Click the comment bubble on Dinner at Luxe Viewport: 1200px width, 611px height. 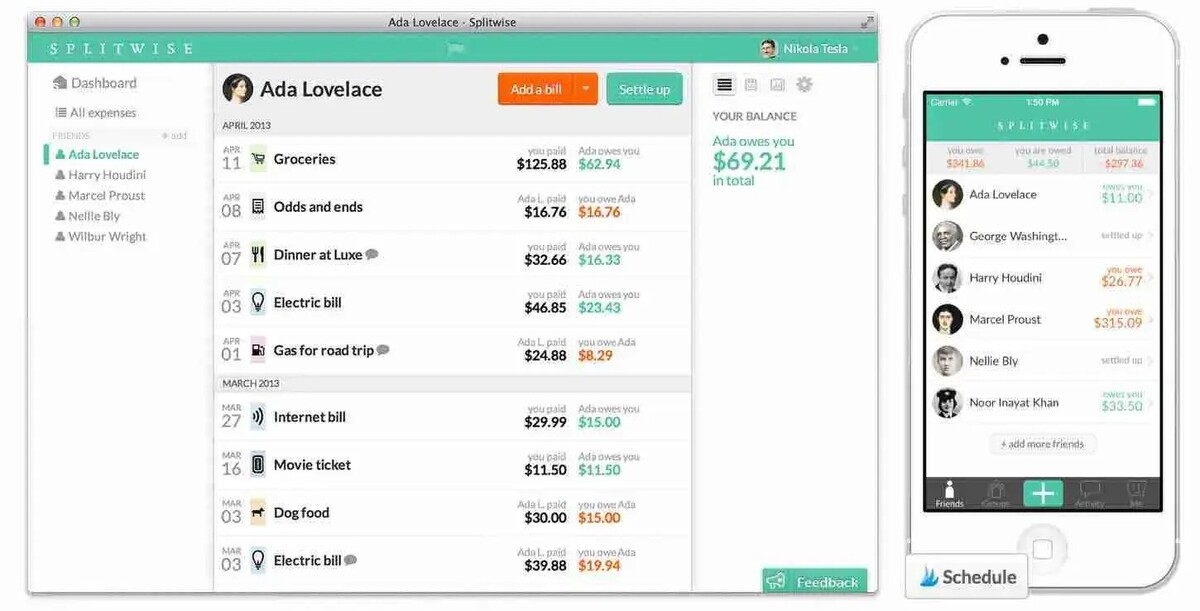pos(372,255)
